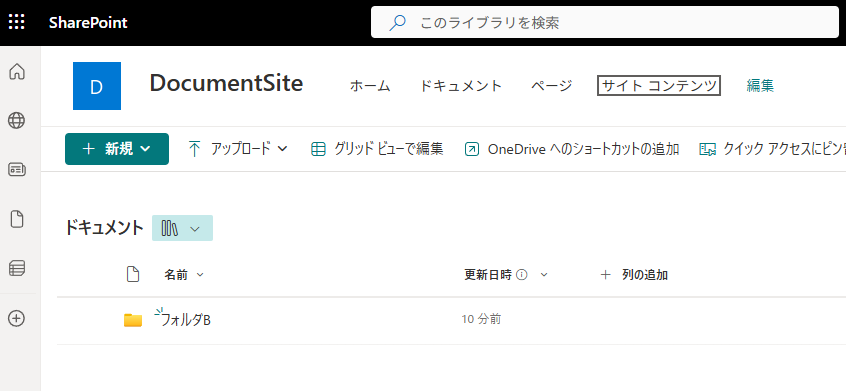Open the 更新日時 column sort dropdown
846x391 pixels.
tap(544, 275)
